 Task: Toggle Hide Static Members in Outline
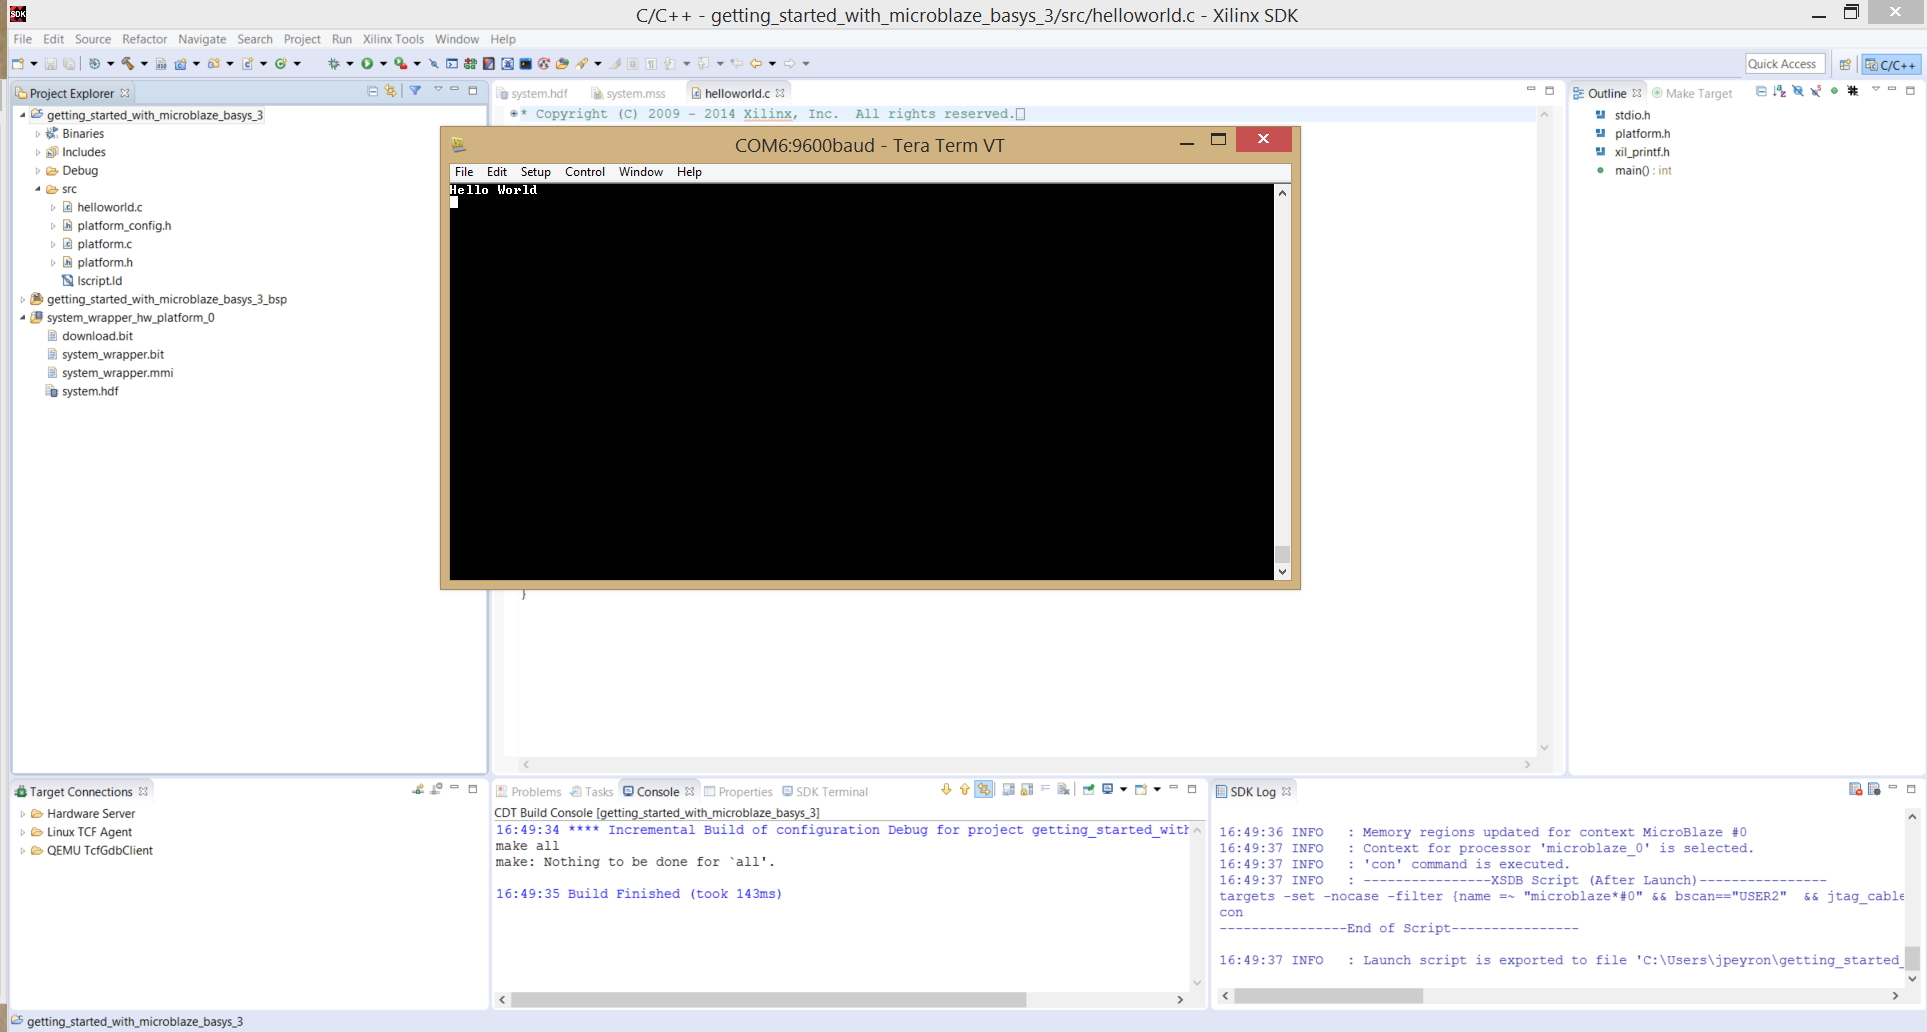1815,91
